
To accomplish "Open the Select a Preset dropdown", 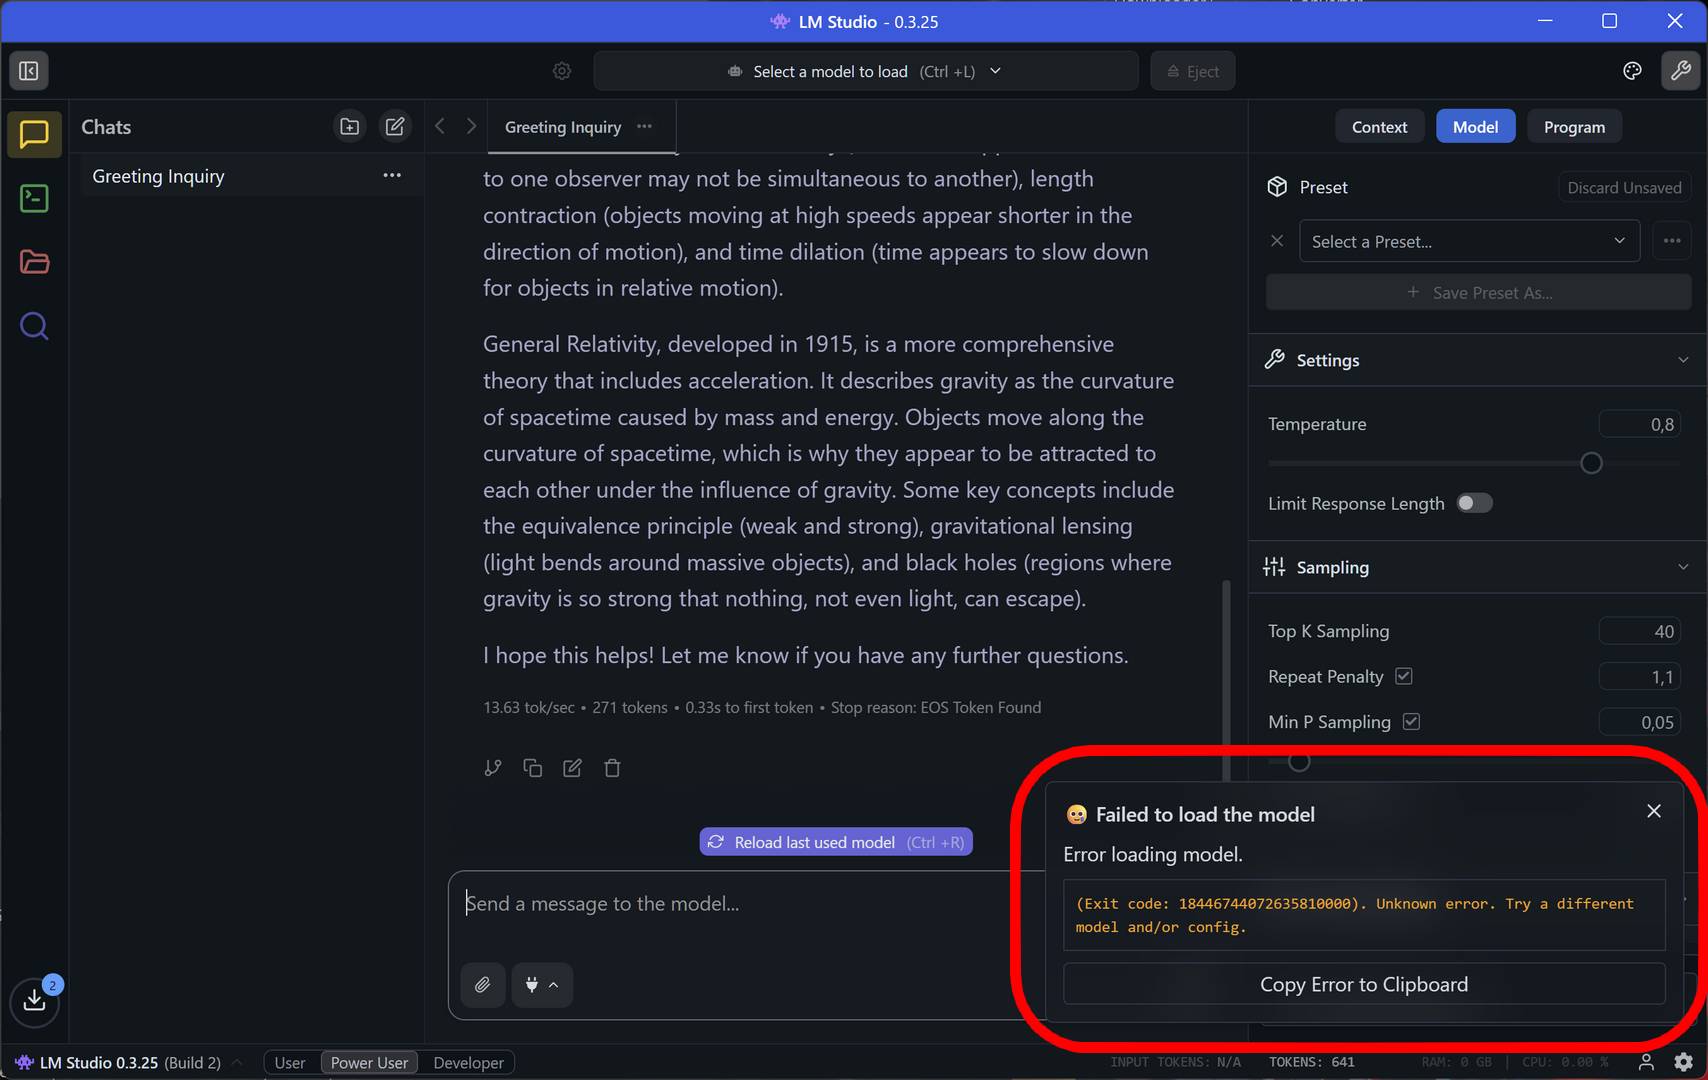I will tap(1469, 241).
